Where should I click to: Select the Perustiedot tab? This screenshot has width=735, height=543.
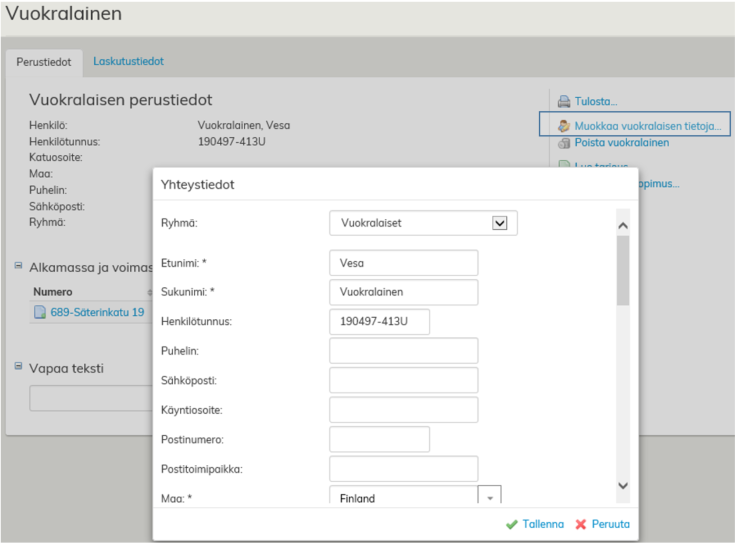coord(44,62)
